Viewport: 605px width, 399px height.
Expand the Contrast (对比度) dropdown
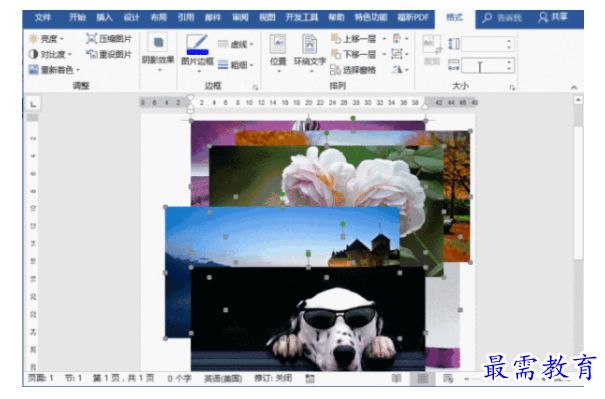pyautogui.click(x=50, y=54)
